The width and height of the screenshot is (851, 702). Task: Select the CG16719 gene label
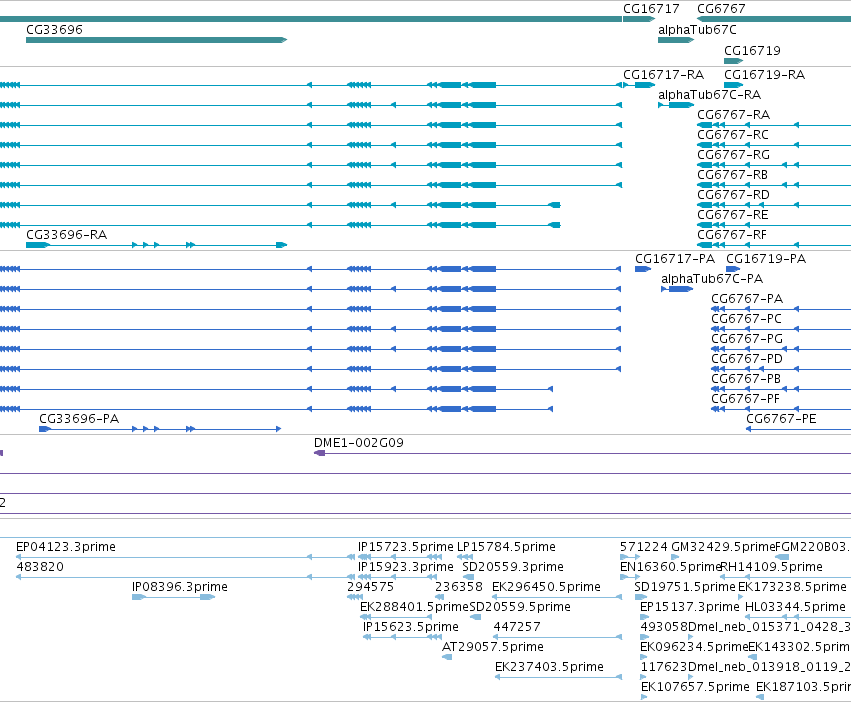[752, 50]
